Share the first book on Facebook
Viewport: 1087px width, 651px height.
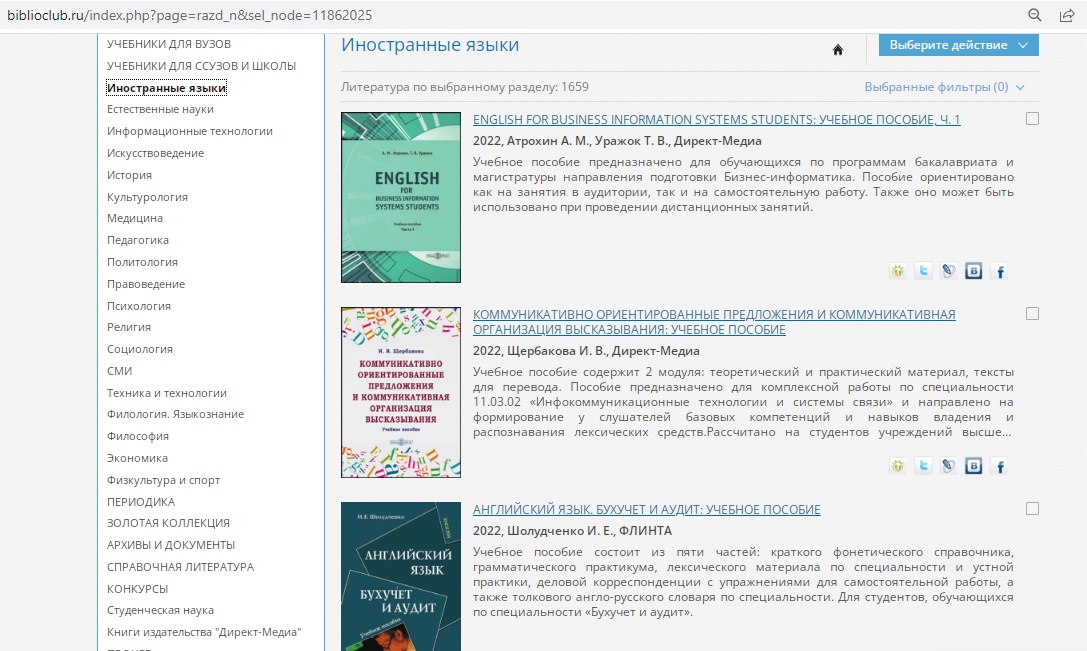998,271
